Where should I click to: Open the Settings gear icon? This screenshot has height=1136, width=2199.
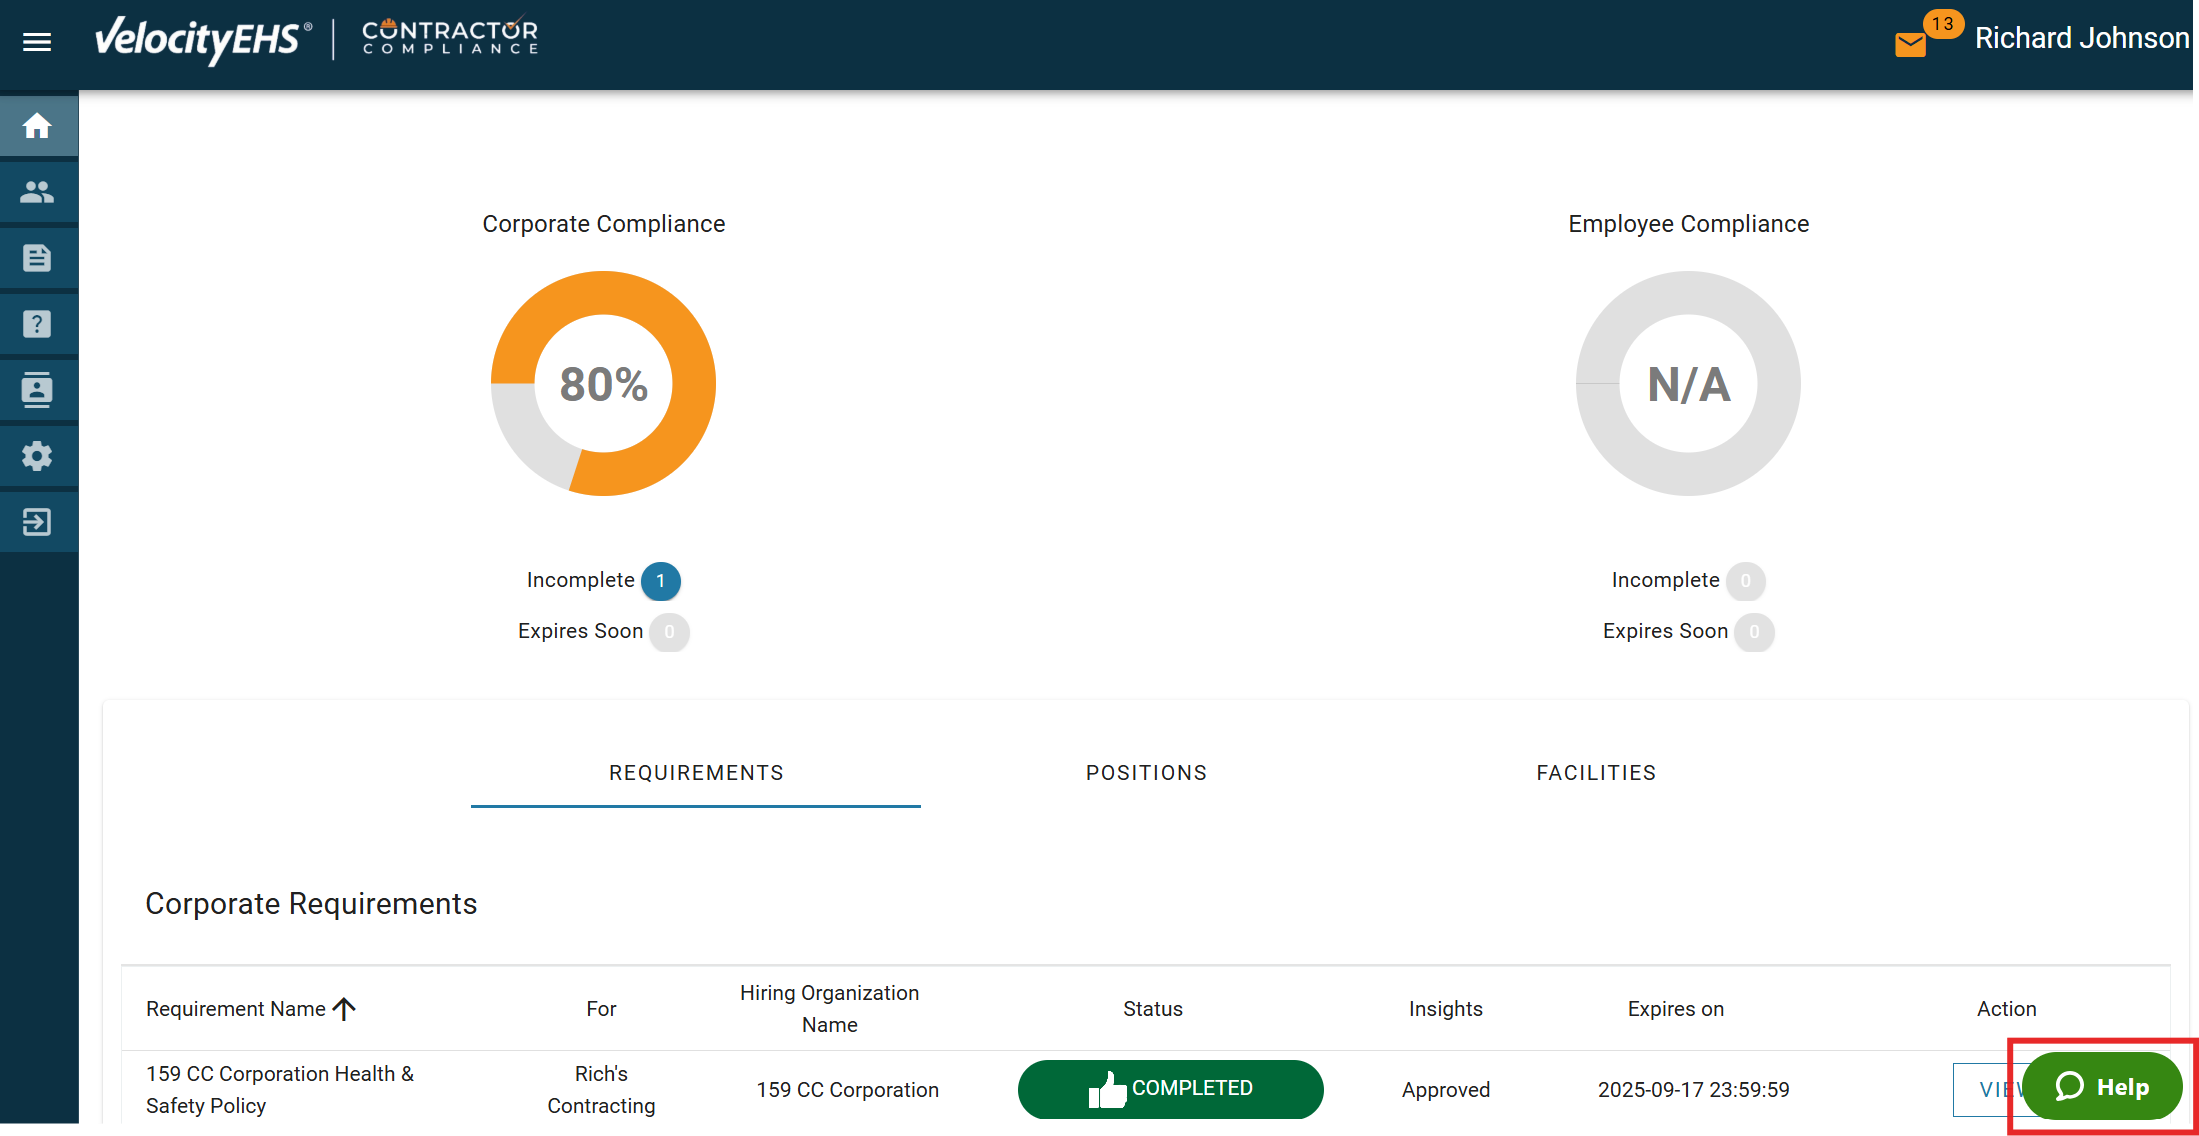click(38, 456)
